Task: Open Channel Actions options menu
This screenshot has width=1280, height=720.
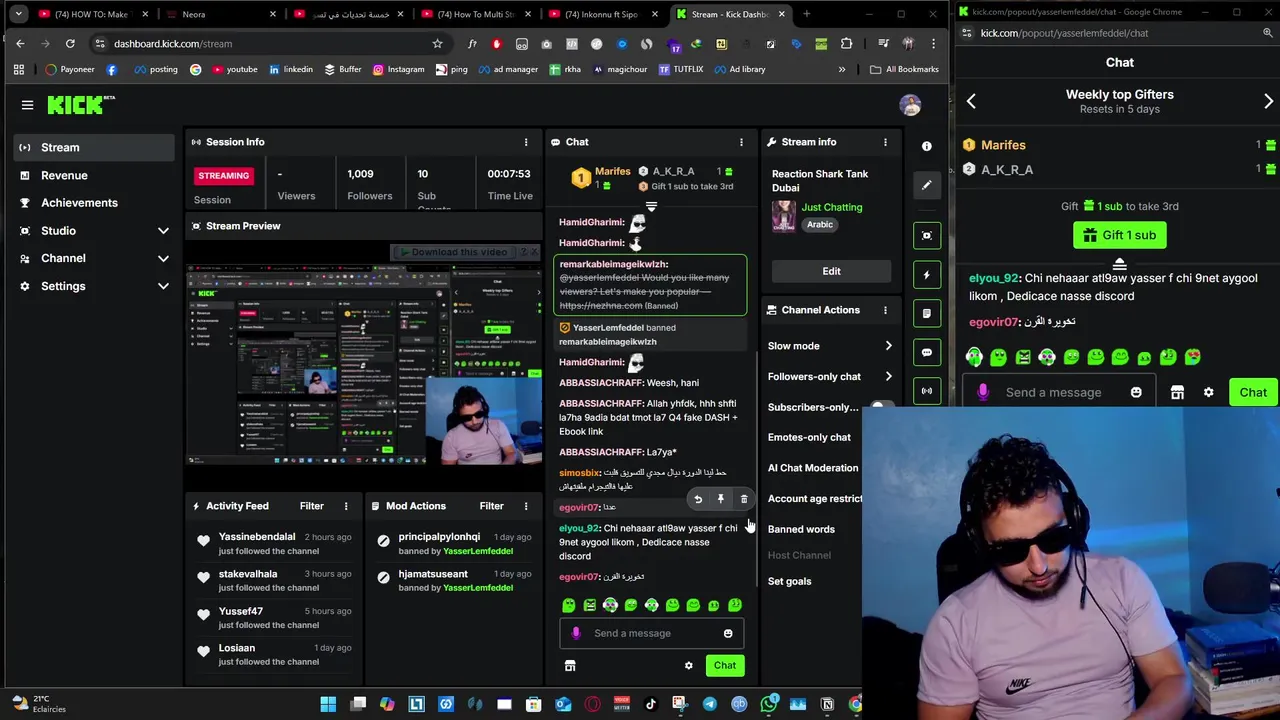Action: point(885,310)
